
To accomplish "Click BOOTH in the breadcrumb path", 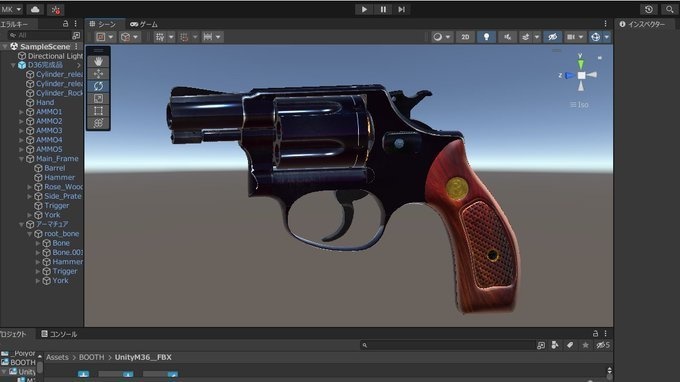I will coord(92,357).
